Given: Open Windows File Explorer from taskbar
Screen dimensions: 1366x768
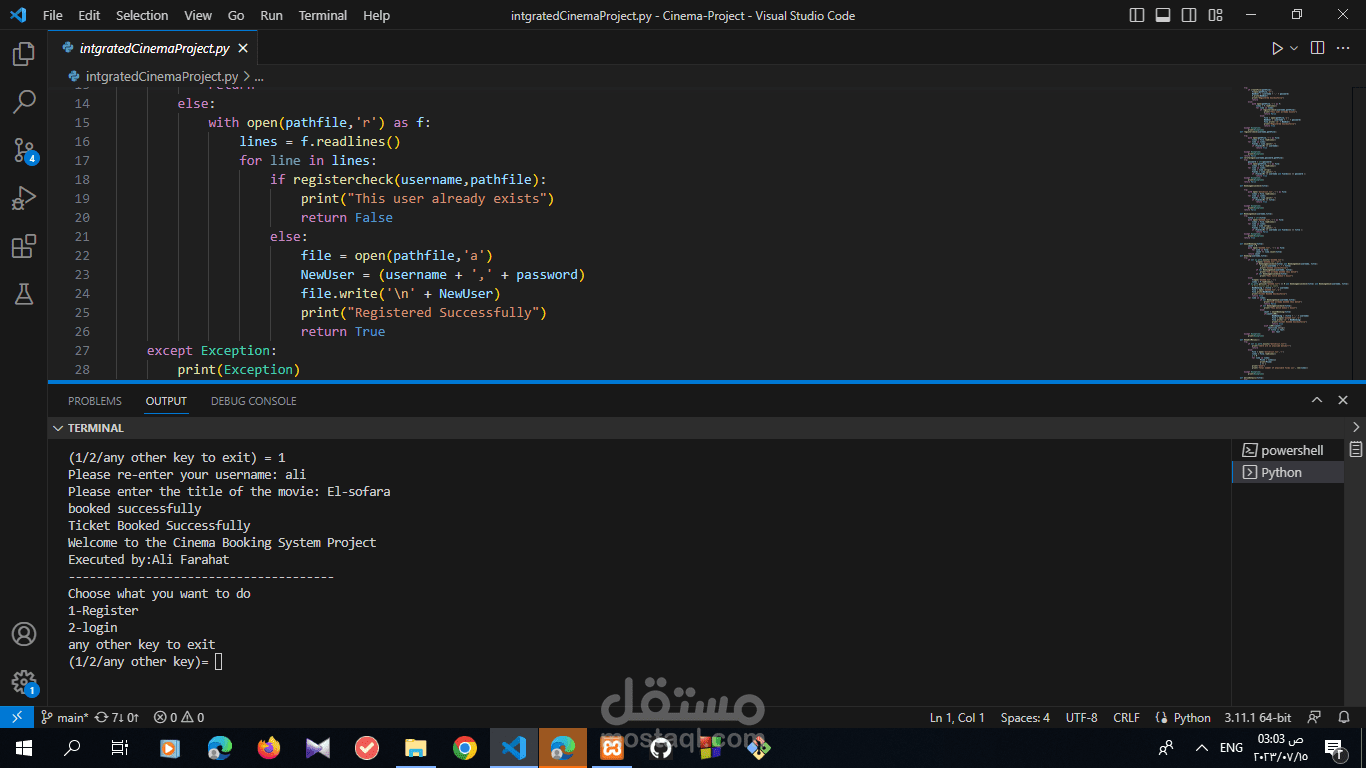Looking at the screenshot, I should 415,747.
